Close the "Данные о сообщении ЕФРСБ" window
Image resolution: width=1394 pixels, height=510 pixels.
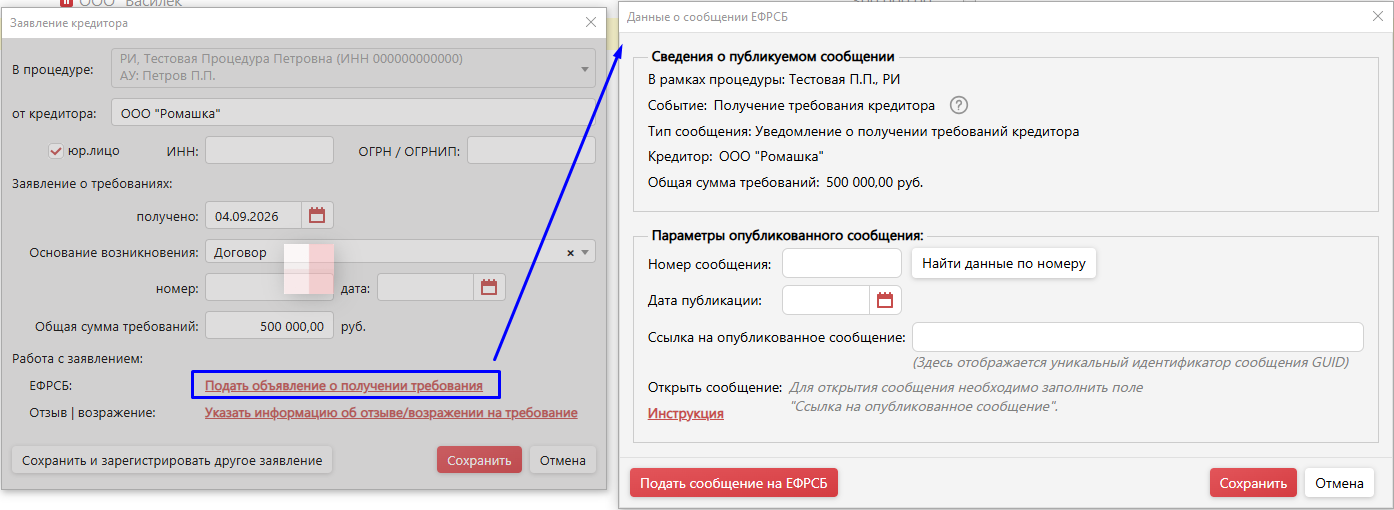(1378, 17)
